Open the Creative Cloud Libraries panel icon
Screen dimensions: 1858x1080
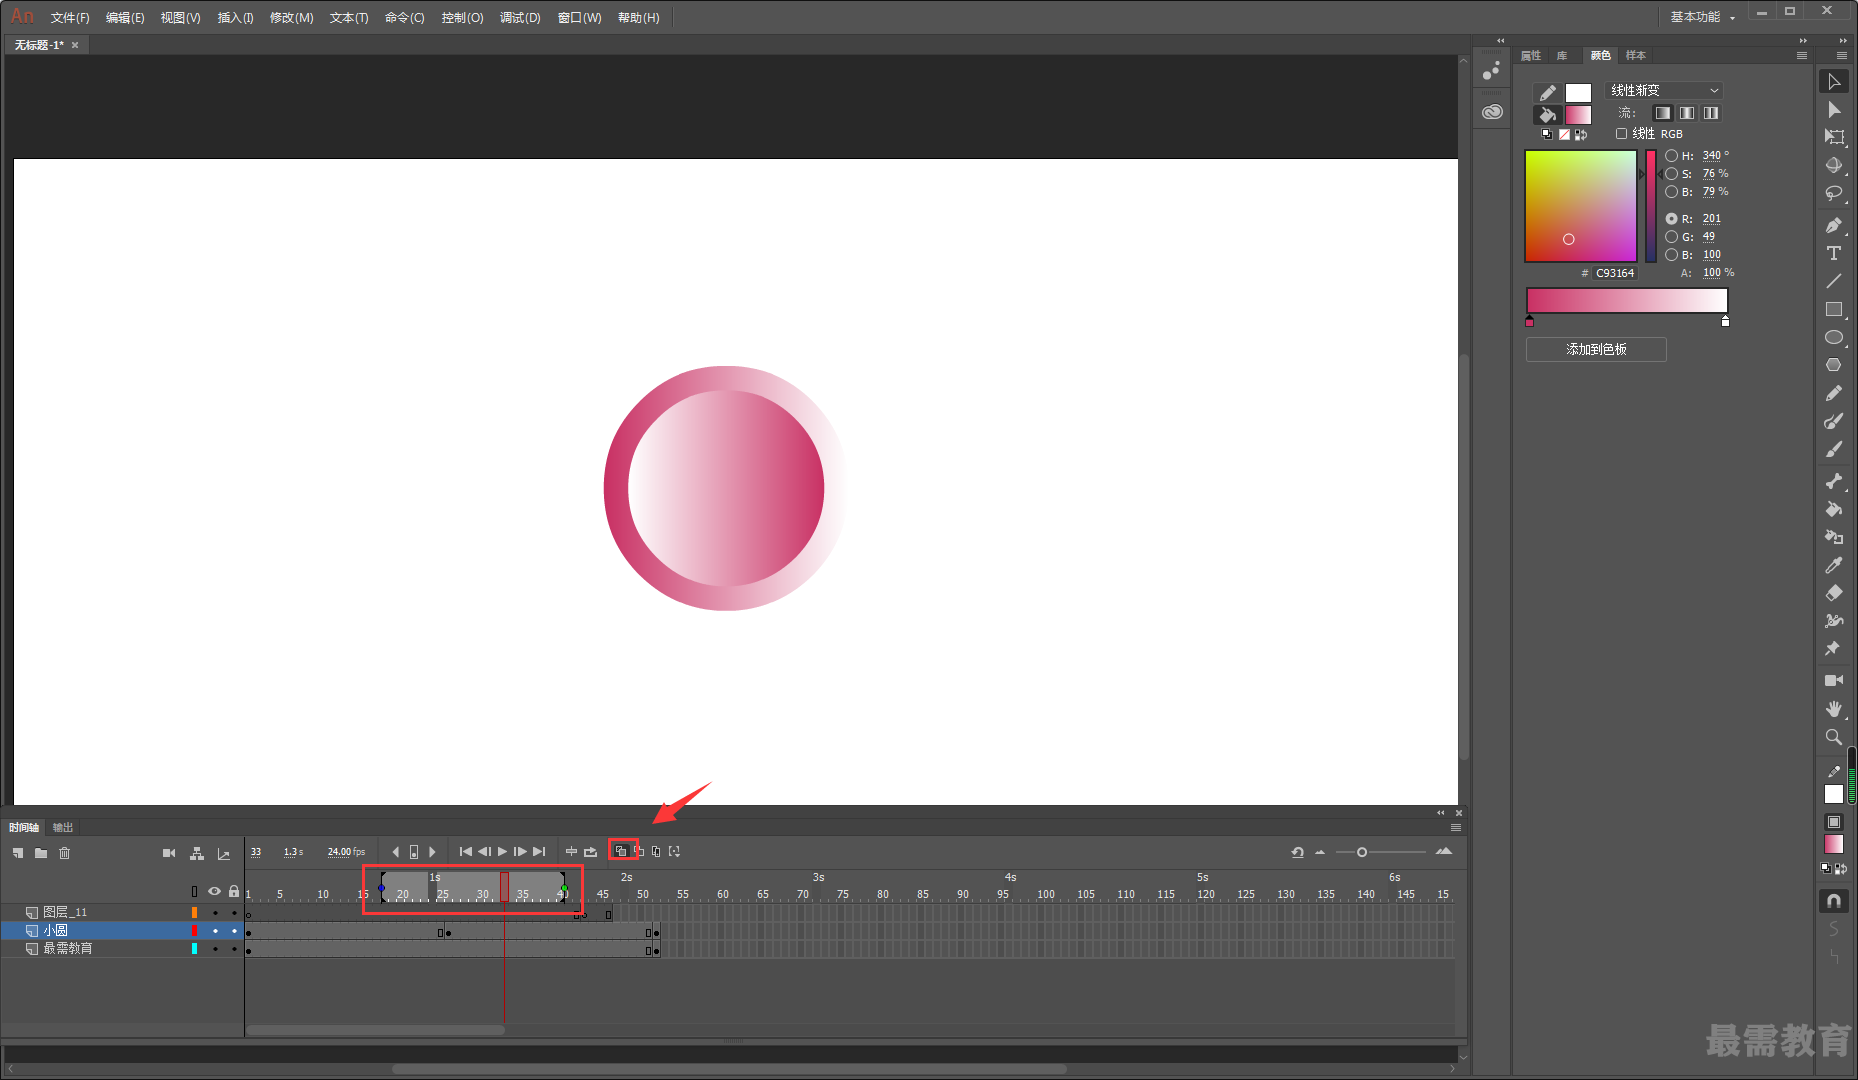1492,112
